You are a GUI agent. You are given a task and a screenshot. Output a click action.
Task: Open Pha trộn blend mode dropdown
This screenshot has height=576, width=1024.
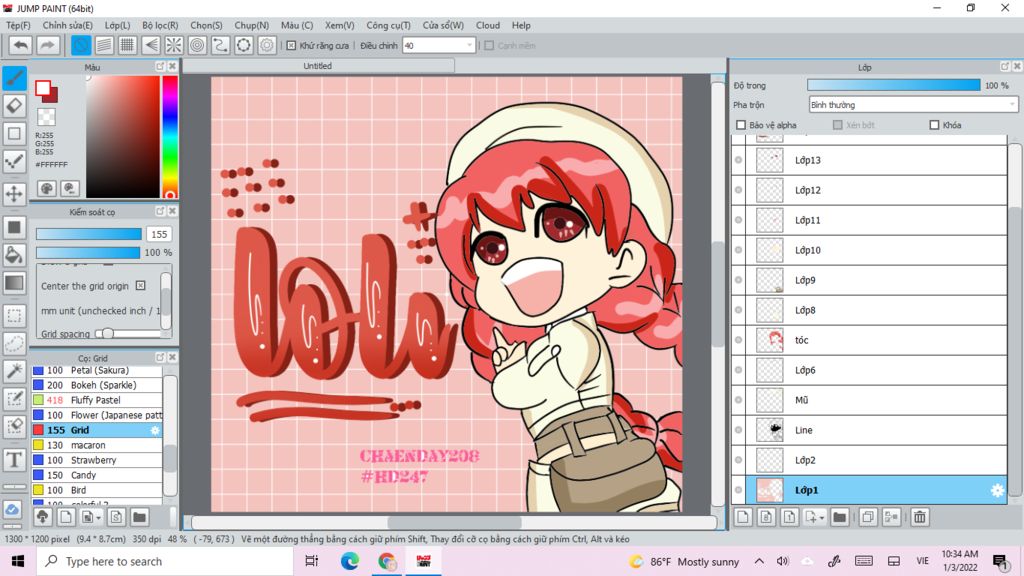pyautogui.click(x=913, y=104)
